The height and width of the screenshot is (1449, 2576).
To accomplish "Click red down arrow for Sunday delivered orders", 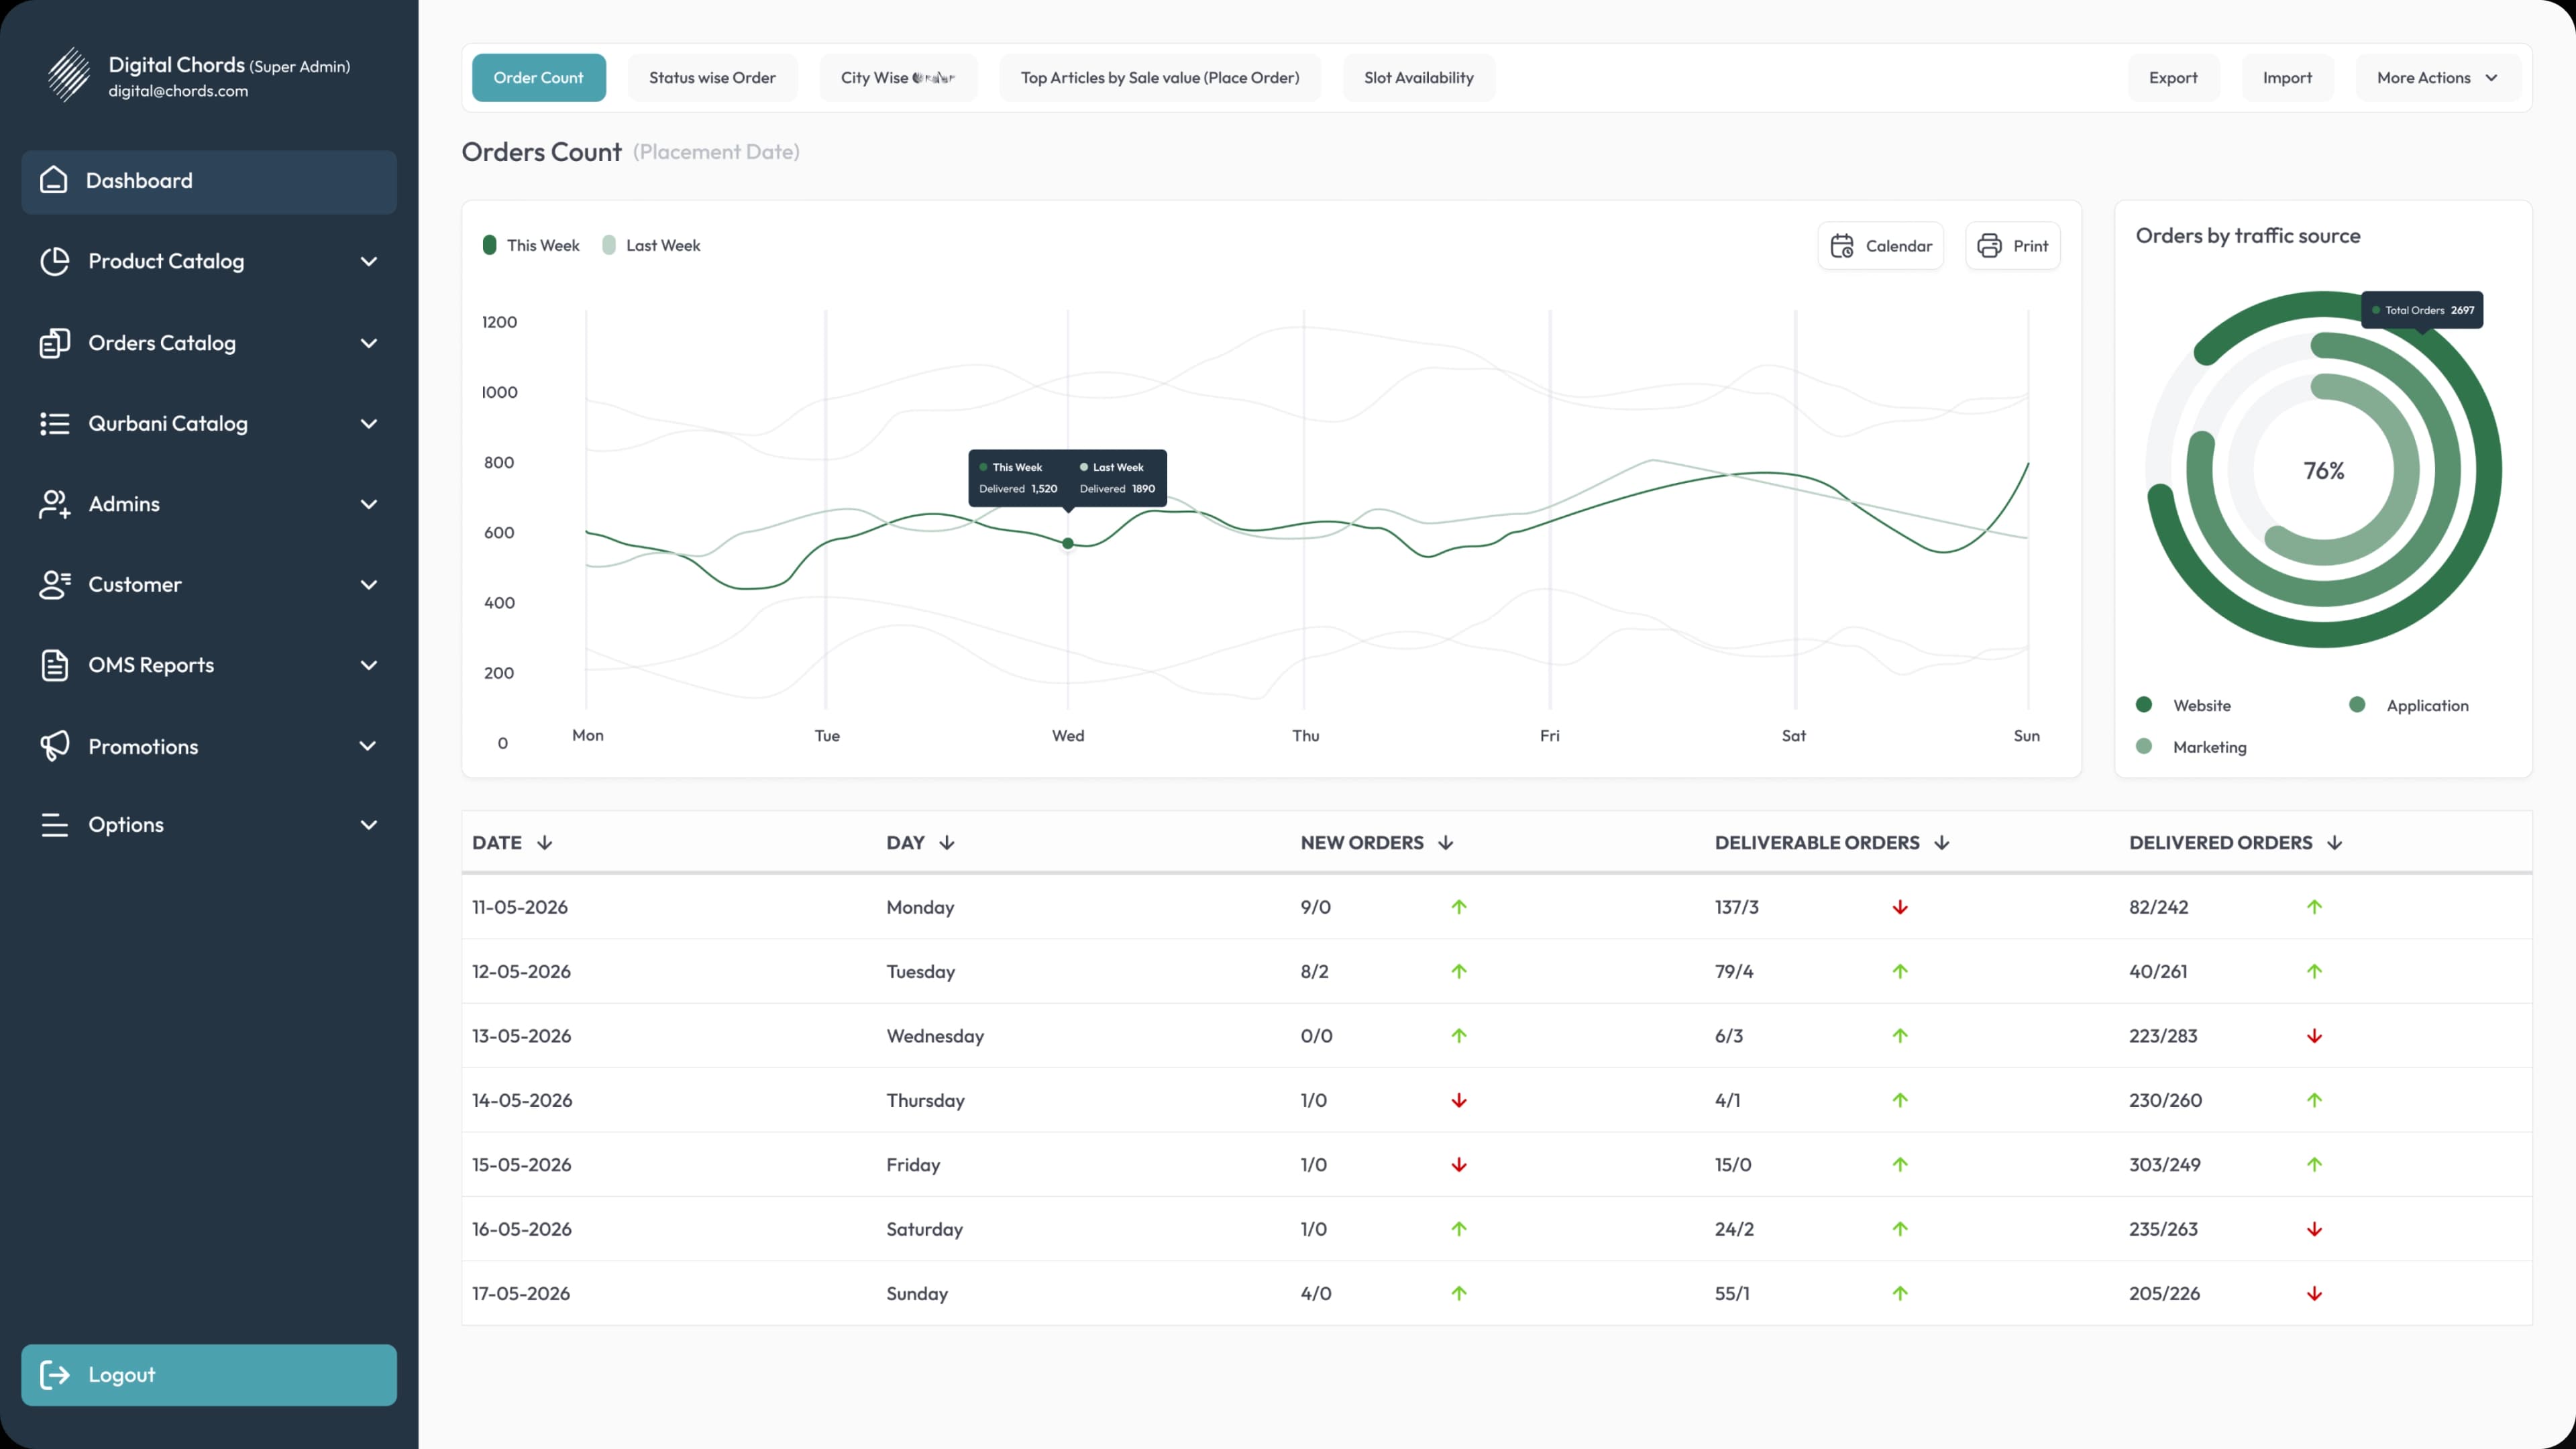I will click(x=2314, y=1293).
